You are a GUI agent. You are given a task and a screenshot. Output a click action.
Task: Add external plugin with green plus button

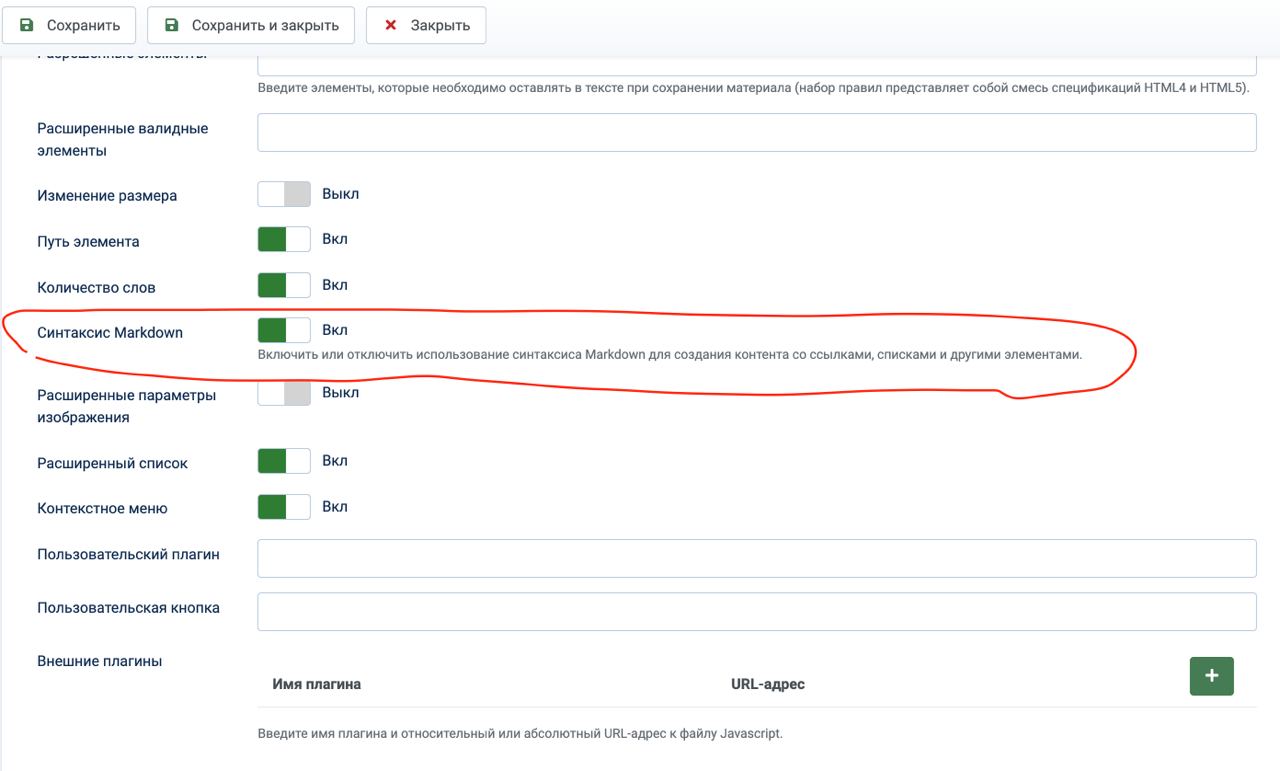1211,676
